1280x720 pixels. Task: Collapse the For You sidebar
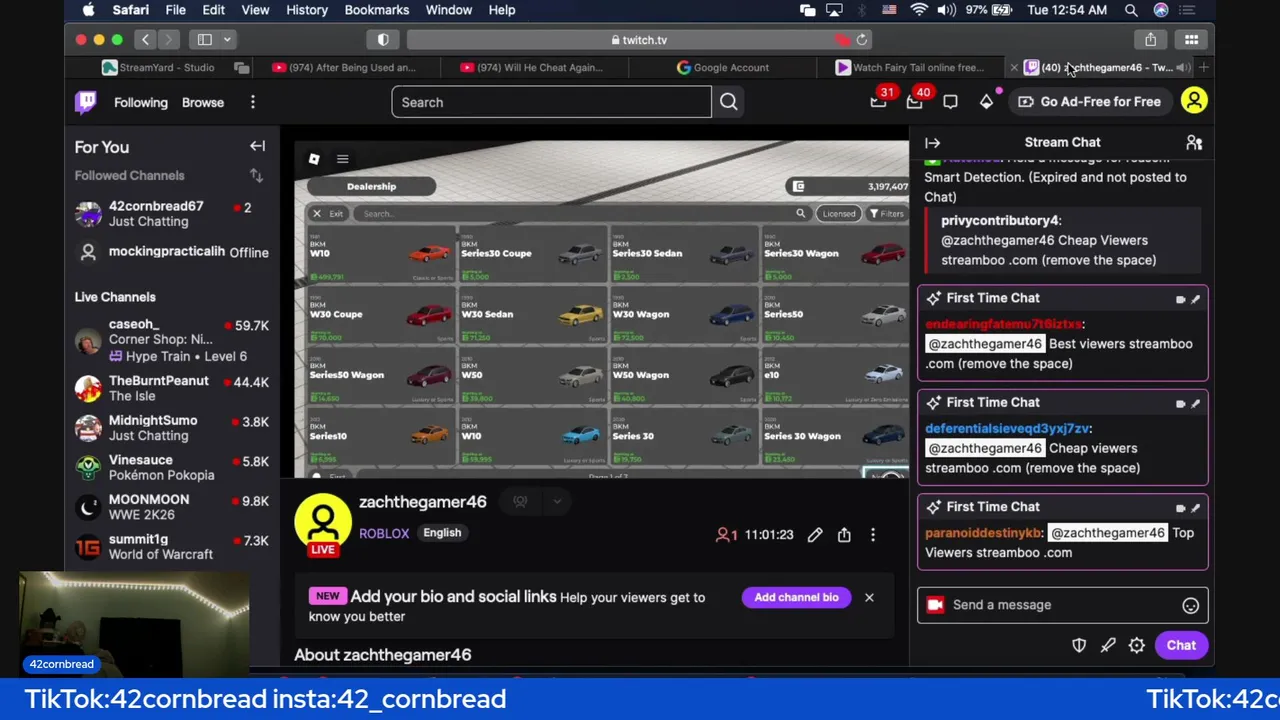(x=257, y=146)
